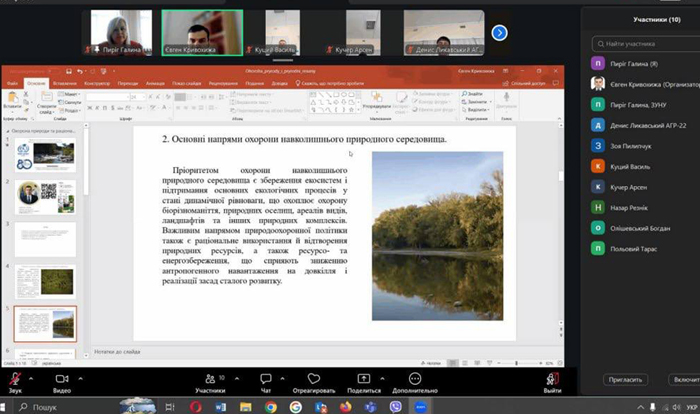
Task: Open Word from taskbar
Action: click(221, 407)
